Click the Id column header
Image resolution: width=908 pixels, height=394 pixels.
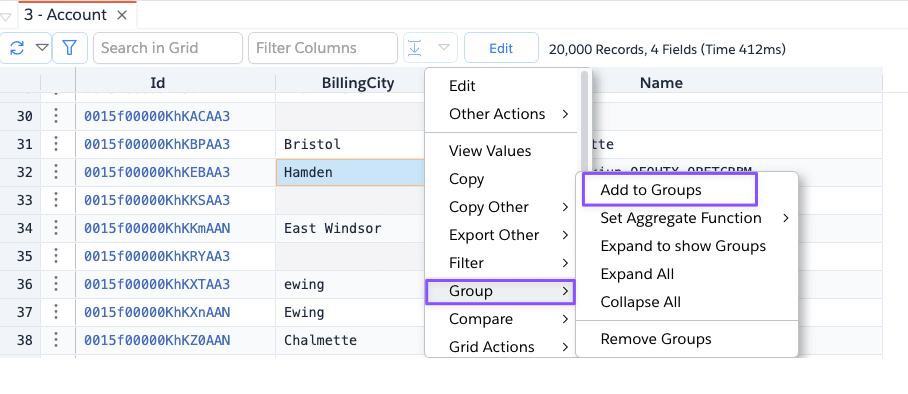(x=158, y=83)
